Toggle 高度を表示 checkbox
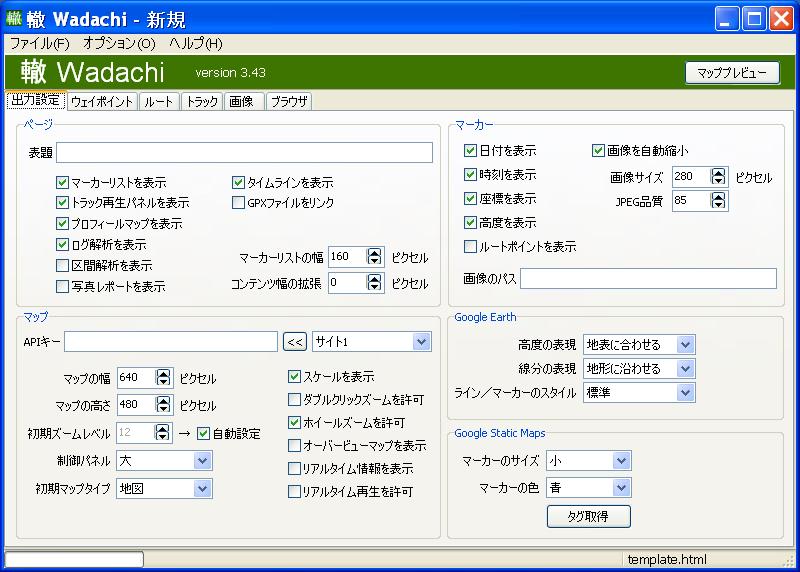Image resolution: width=800 pixels, height=572 pixels. (470, 222)
